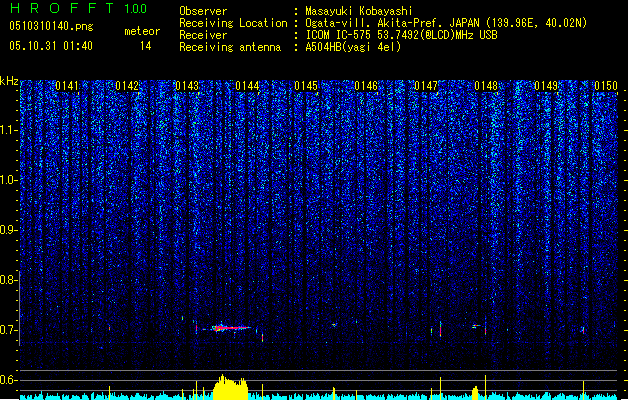Click the 'Receiving antenna' label
The width and height of the screenshot is (629, 400).
(230, 47)
